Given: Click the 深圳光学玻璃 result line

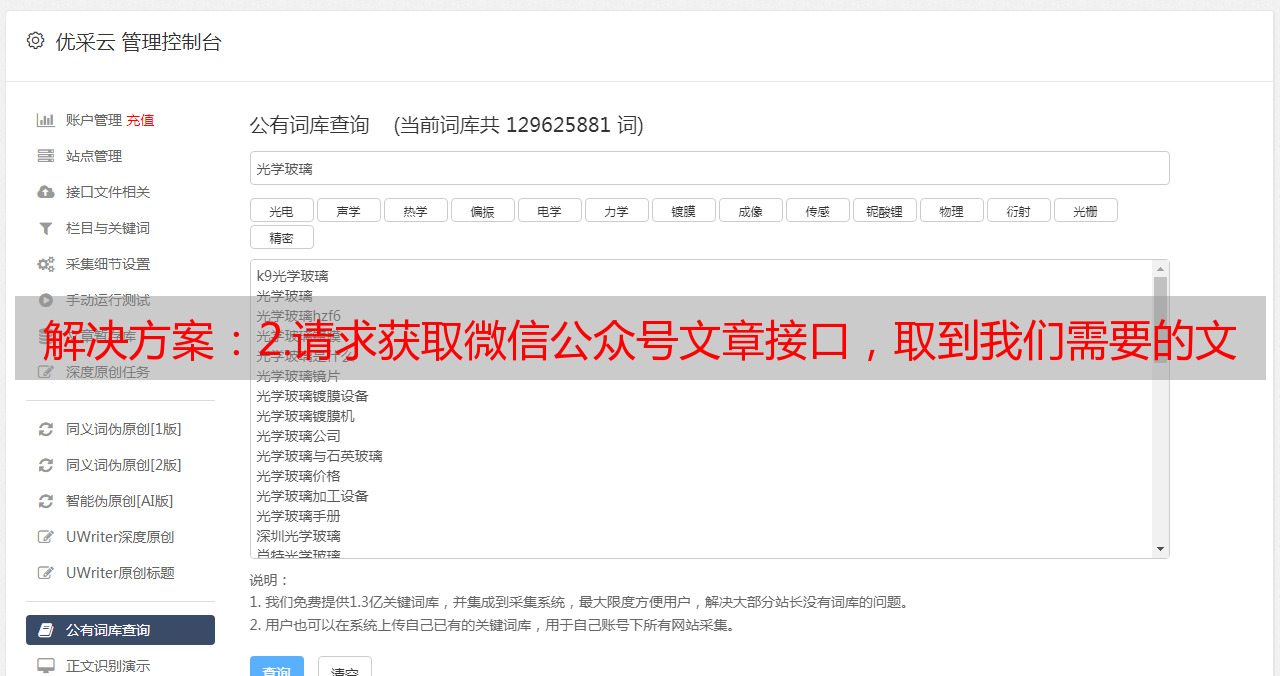Looking at the screenshot, I should 298,536.
